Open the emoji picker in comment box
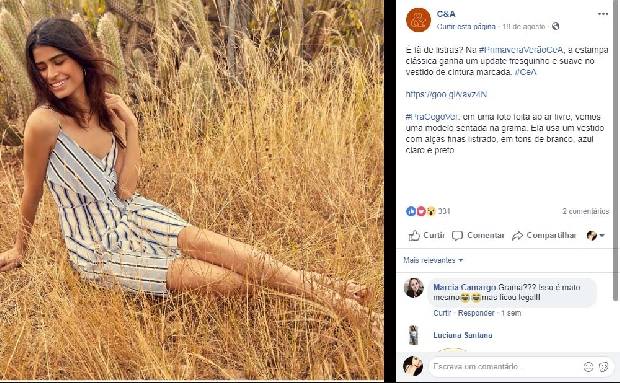The height and width of the screenshot is (383, 620). [588, 367]
